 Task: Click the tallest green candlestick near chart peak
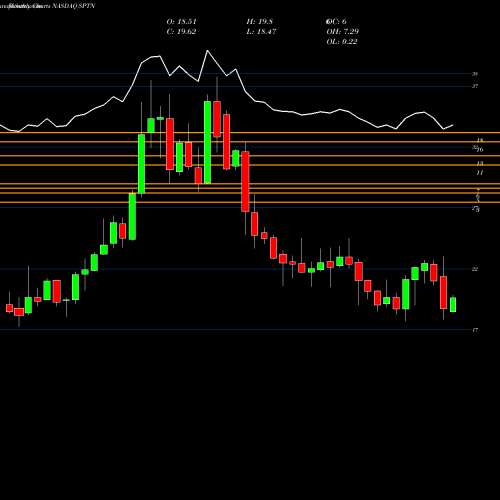(x=207, y=142)
